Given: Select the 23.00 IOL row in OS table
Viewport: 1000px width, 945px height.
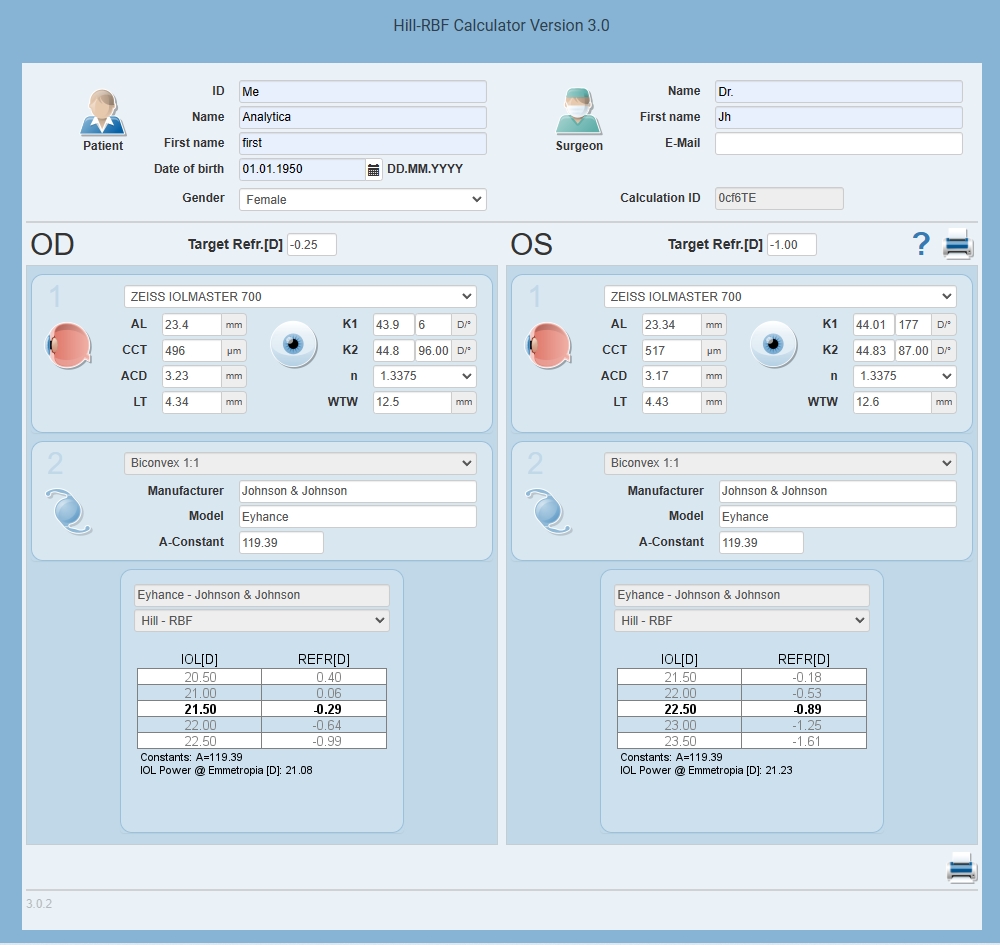Looking at the screenshot, I should point(741,725).
